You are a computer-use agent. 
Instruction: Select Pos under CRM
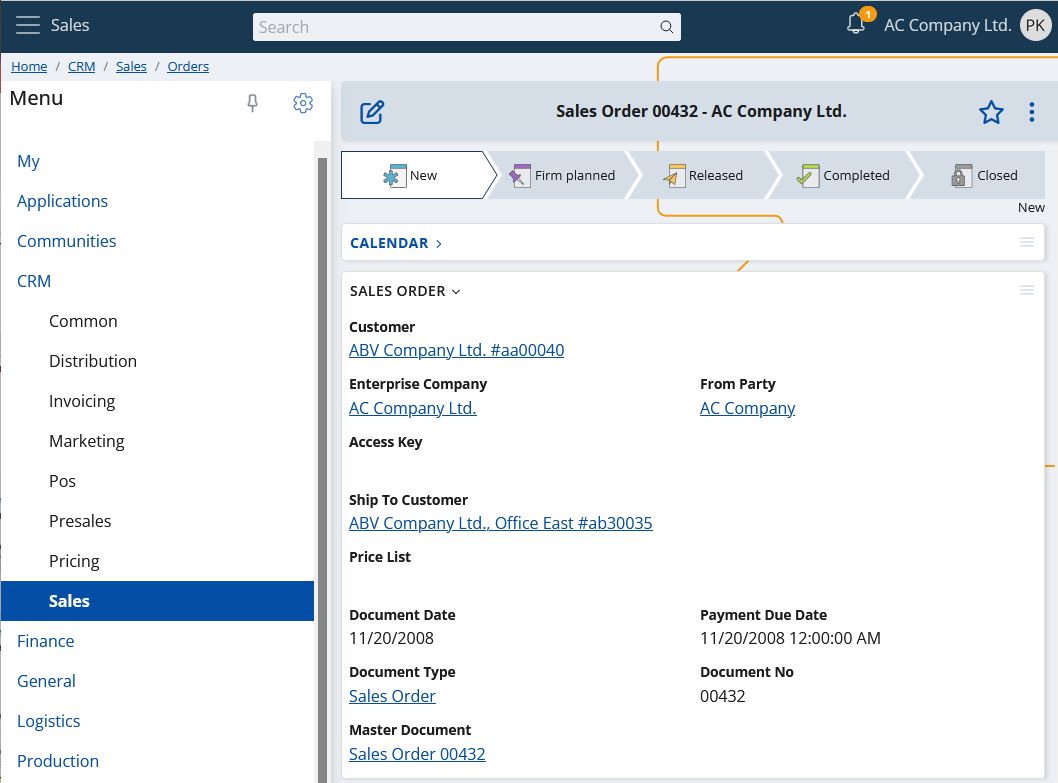click(x=62, y=481)
